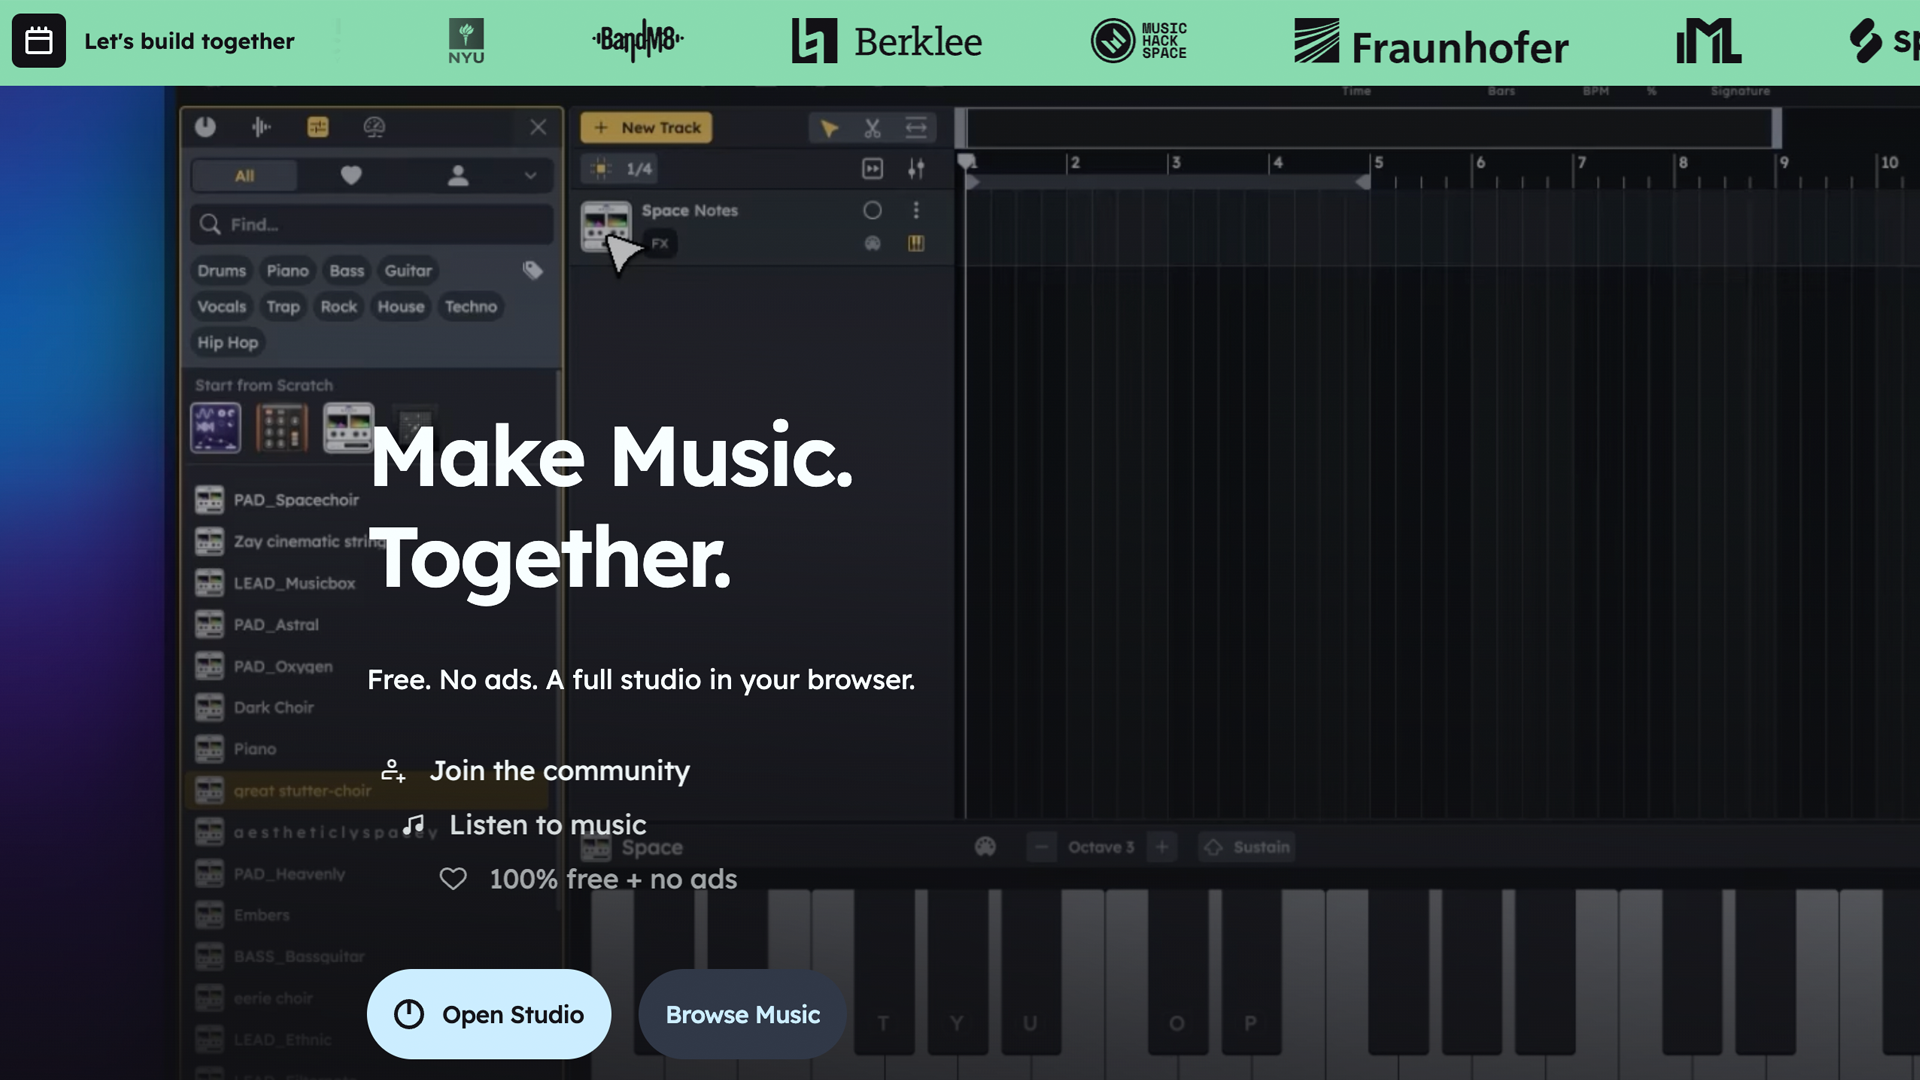Open the Space Notes instrument icon
Viewport: 1920px width, 1080px height.
pyautogui.click(x=606, y=226)
